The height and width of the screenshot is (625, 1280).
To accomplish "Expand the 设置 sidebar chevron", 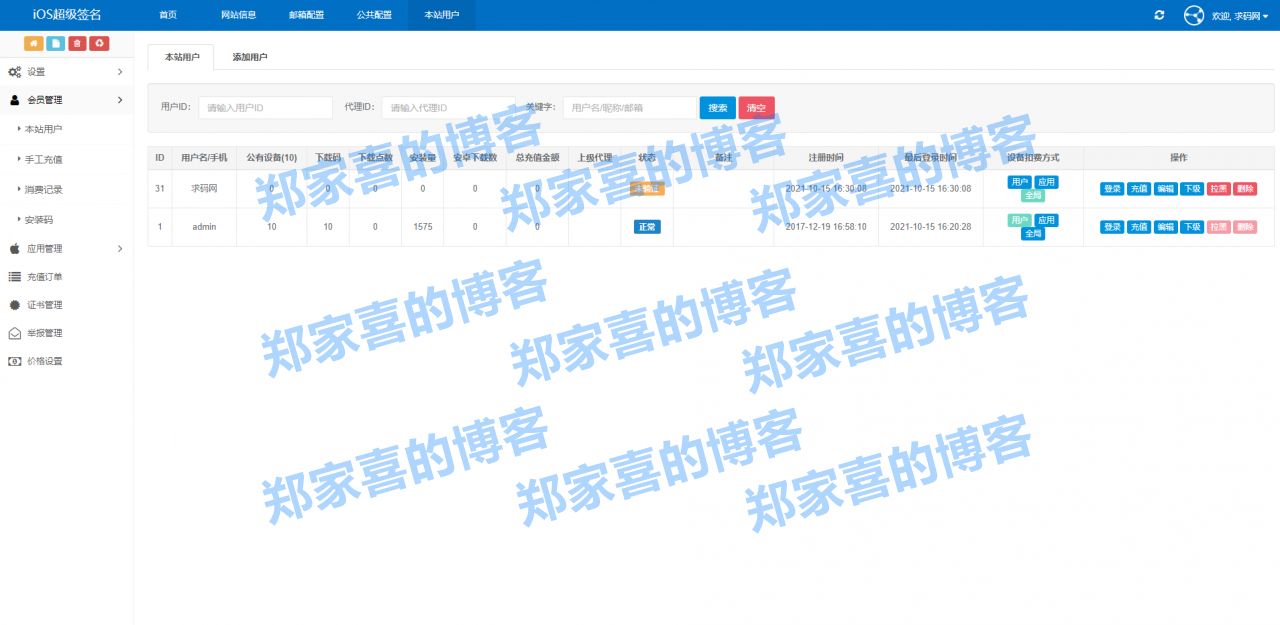I will point(120,72).
